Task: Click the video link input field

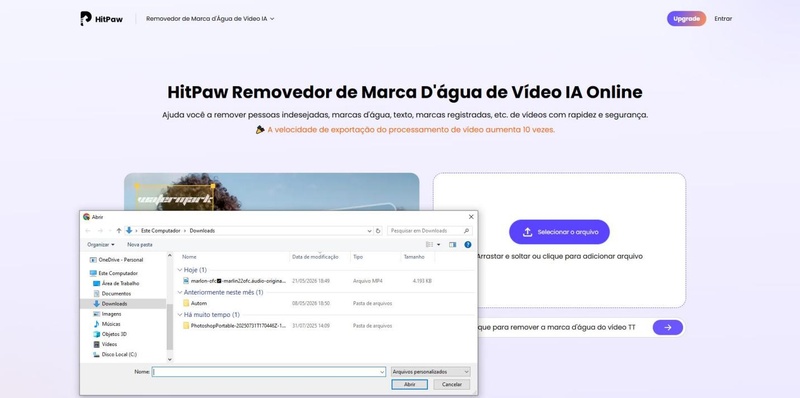Action: [561, 328]
